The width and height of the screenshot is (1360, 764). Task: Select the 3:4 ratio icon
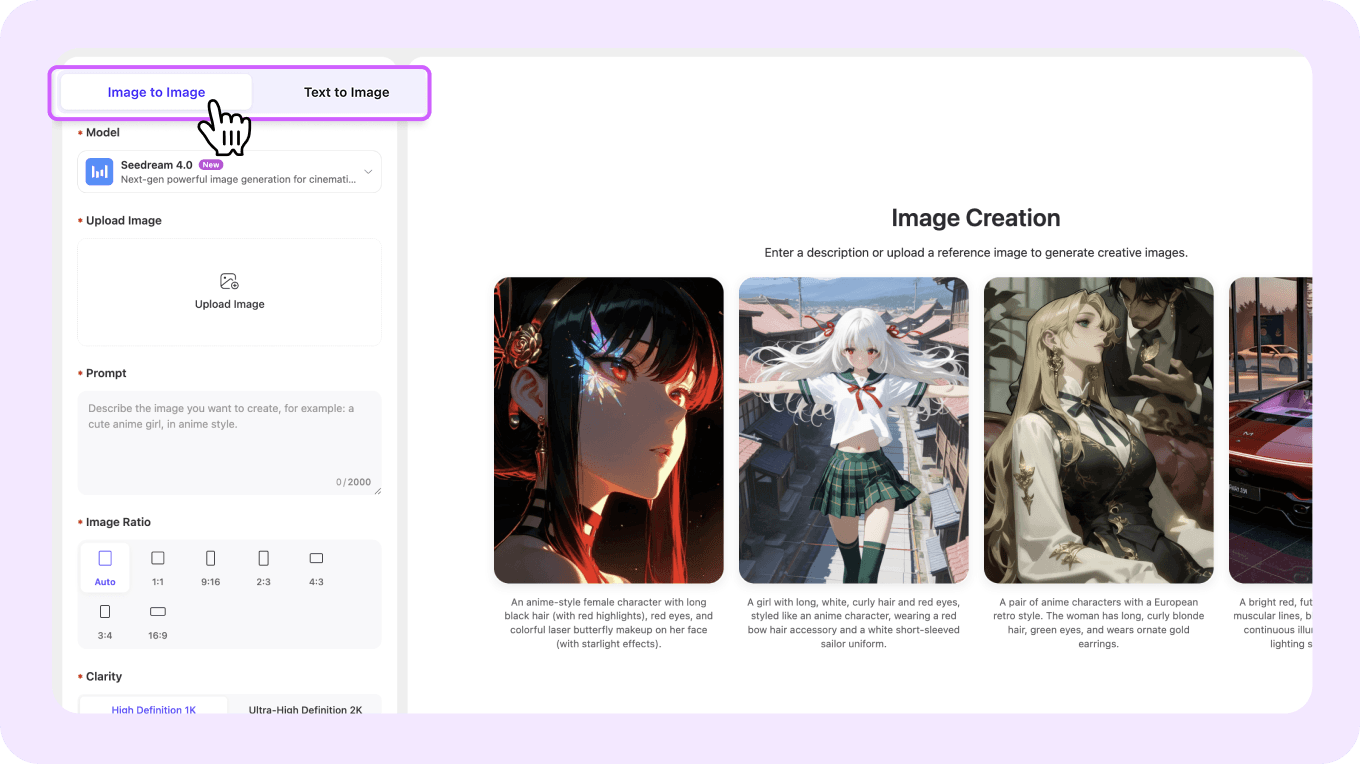[105, 611]
